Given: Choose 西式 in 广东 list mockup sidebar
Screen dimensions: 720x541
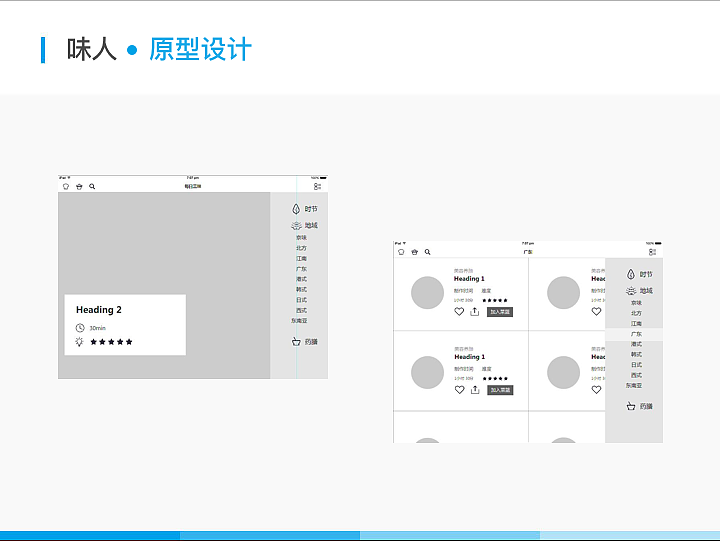Looking at the screenshot, I should click(636, 375).
